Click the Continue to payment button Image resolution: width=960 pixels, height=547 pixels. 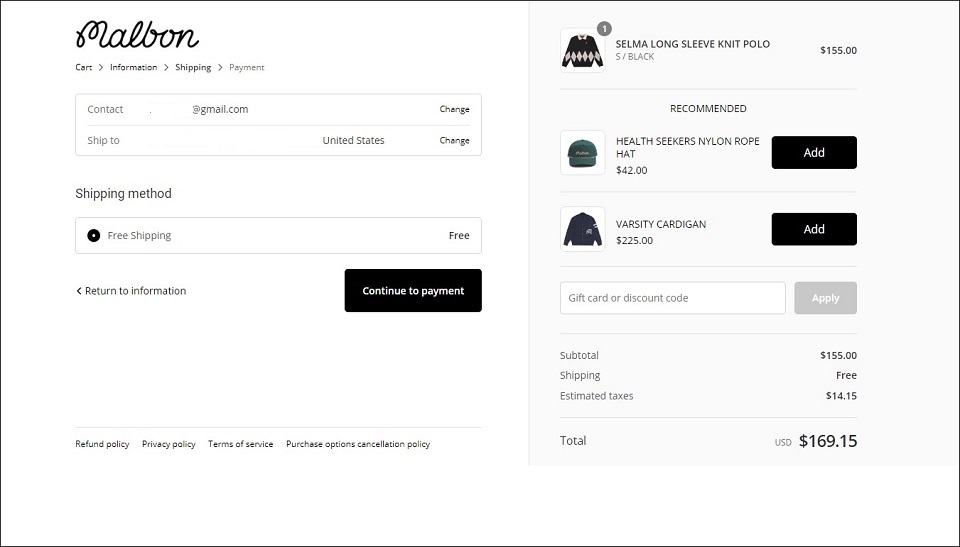tap(413, 290)
